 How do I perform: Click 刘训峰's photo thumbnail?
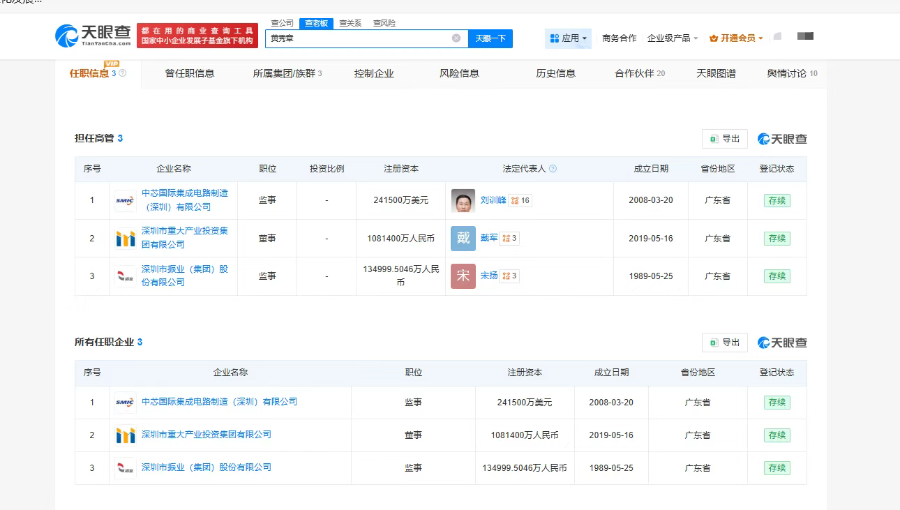pos(463,200)
